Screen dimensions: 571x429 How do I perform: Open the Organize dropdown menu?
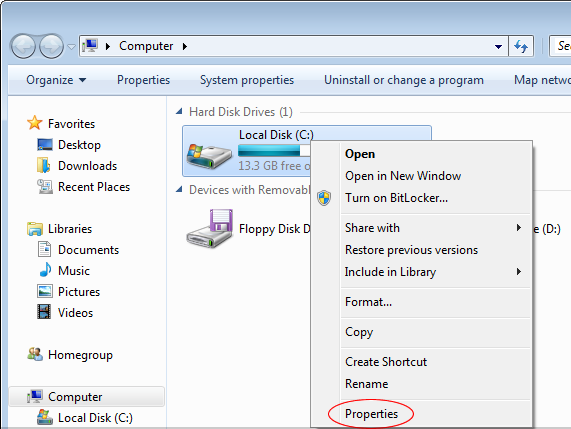(x=56, y=80)
